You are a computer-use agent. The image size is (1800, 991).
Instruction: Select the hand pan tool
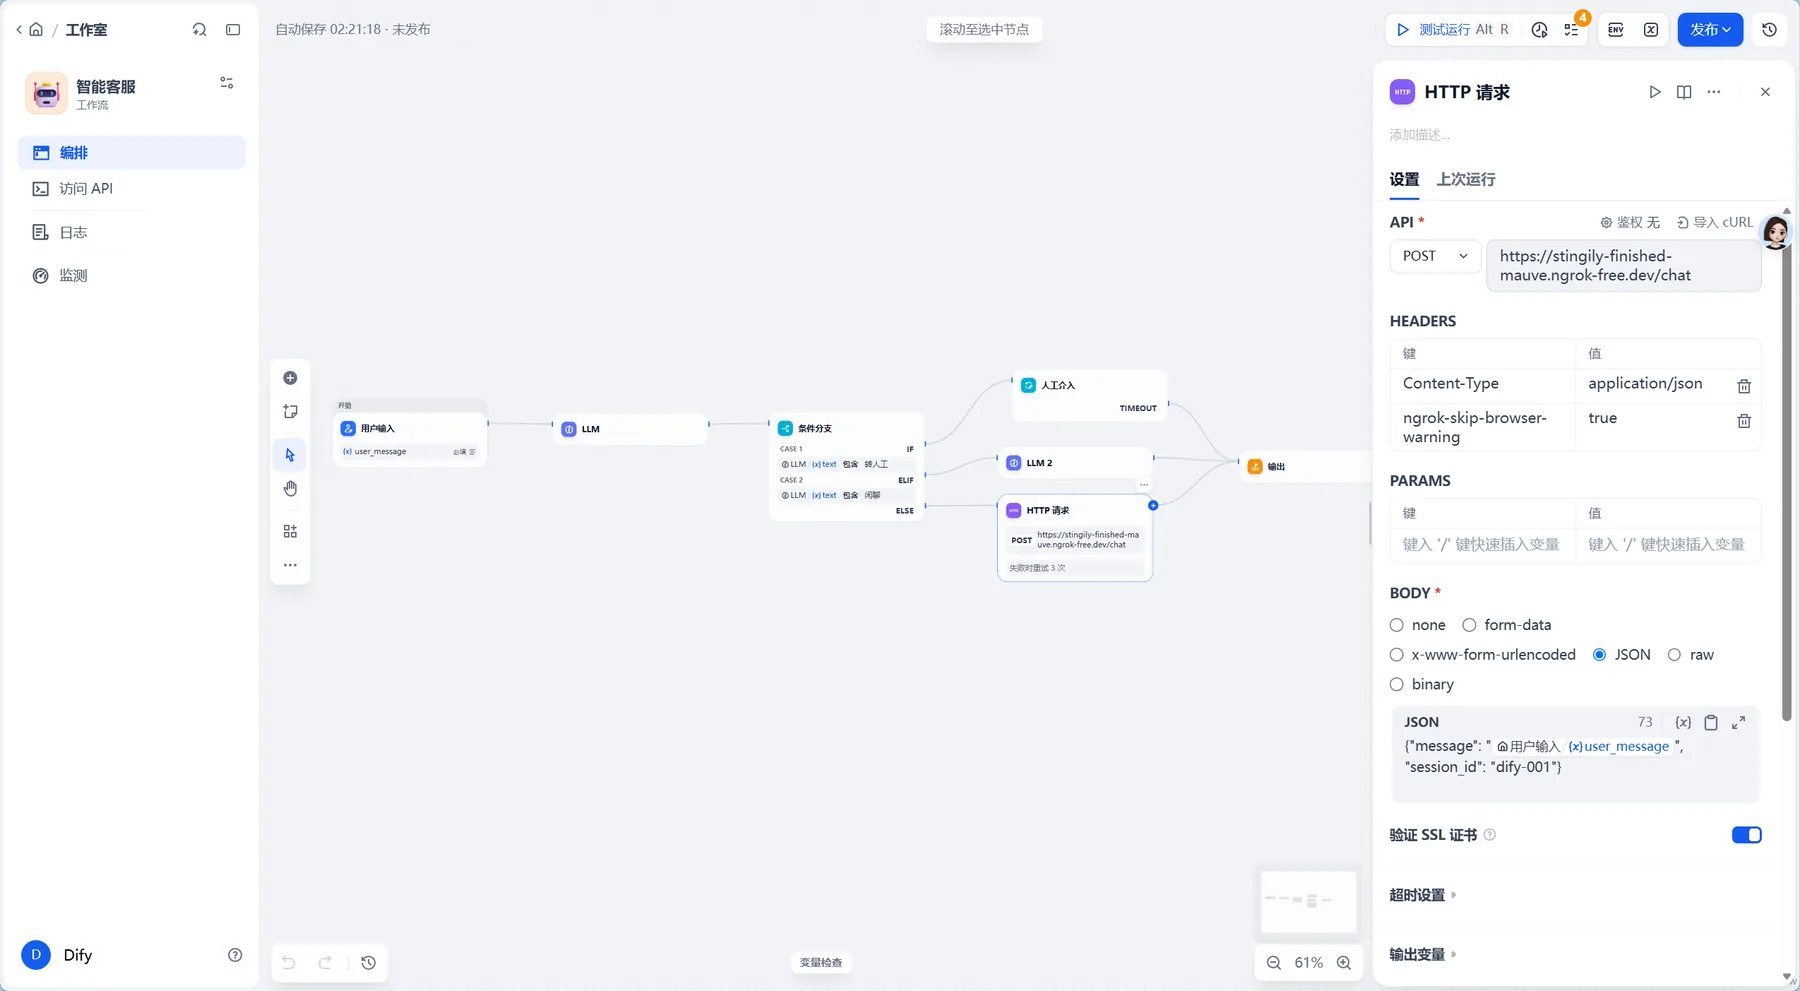point(290,489)
